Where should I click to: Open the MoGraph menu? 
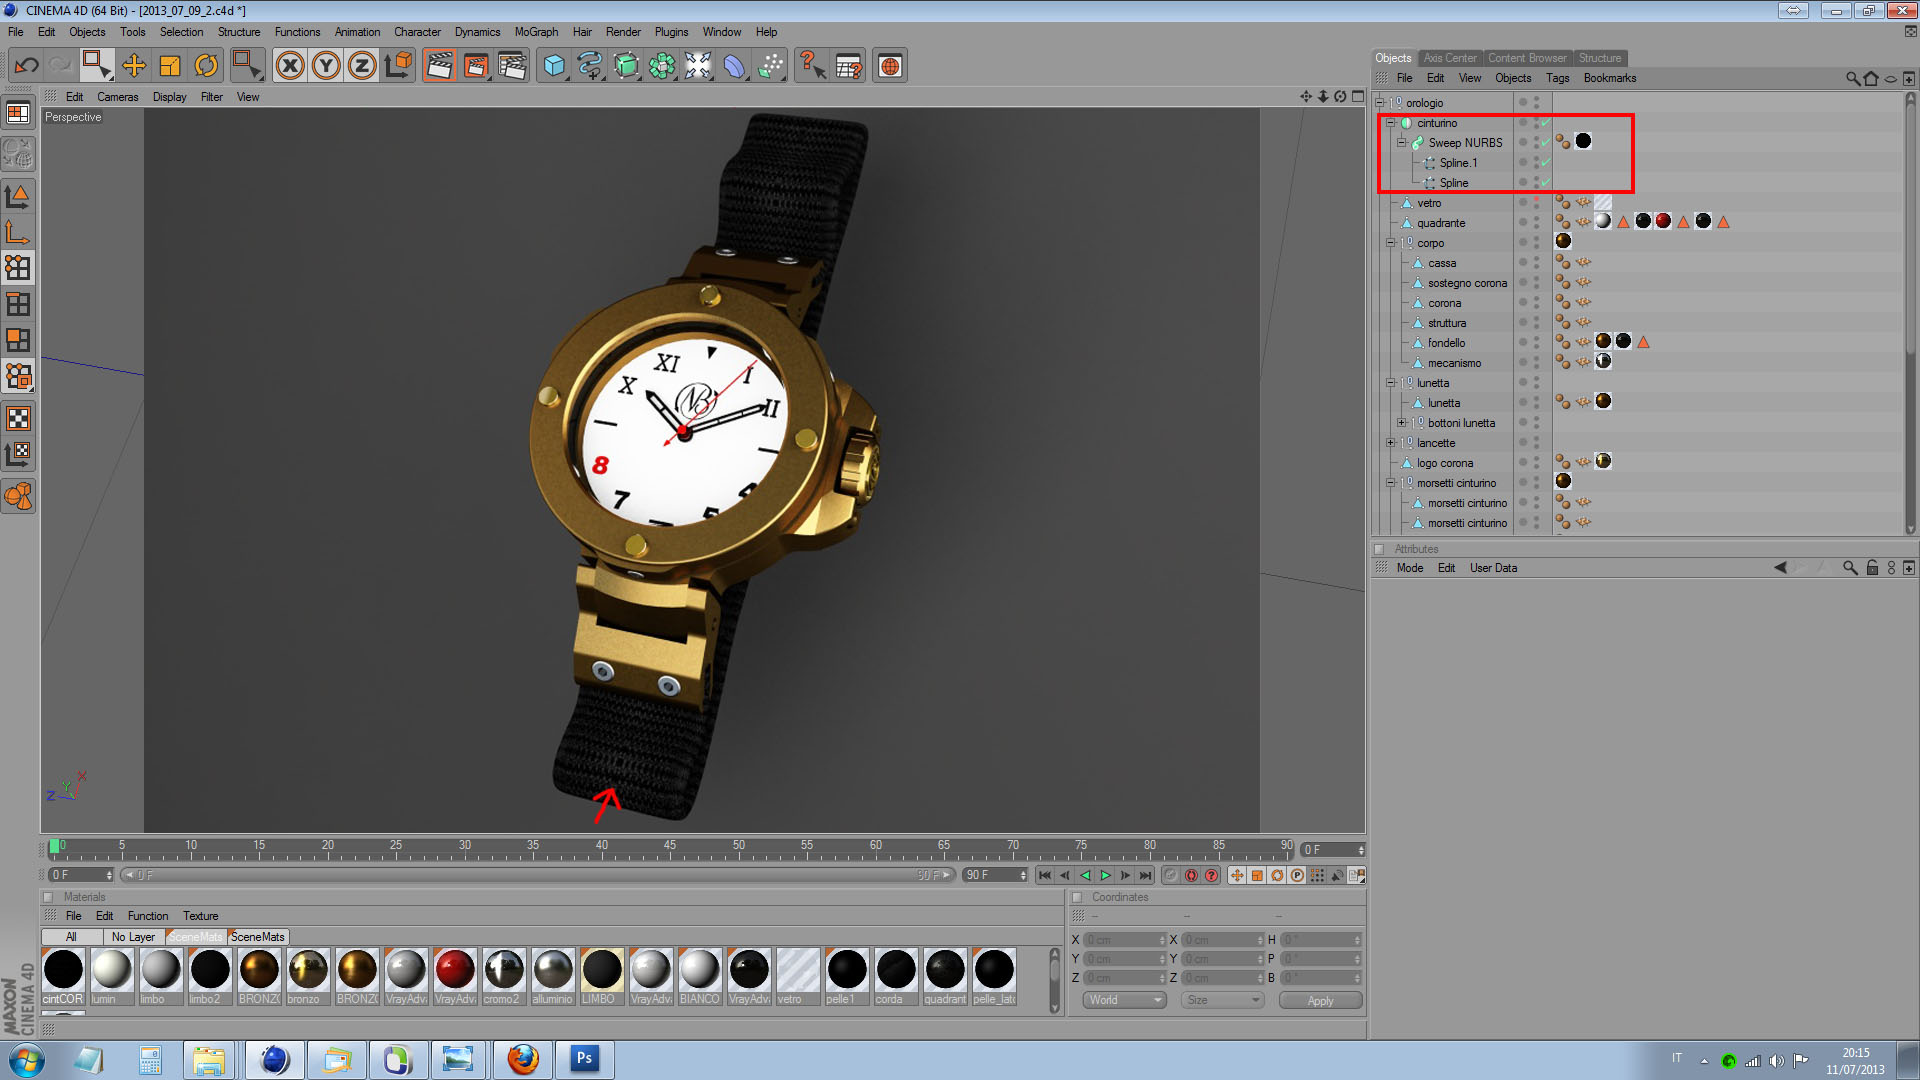[536, 32]
